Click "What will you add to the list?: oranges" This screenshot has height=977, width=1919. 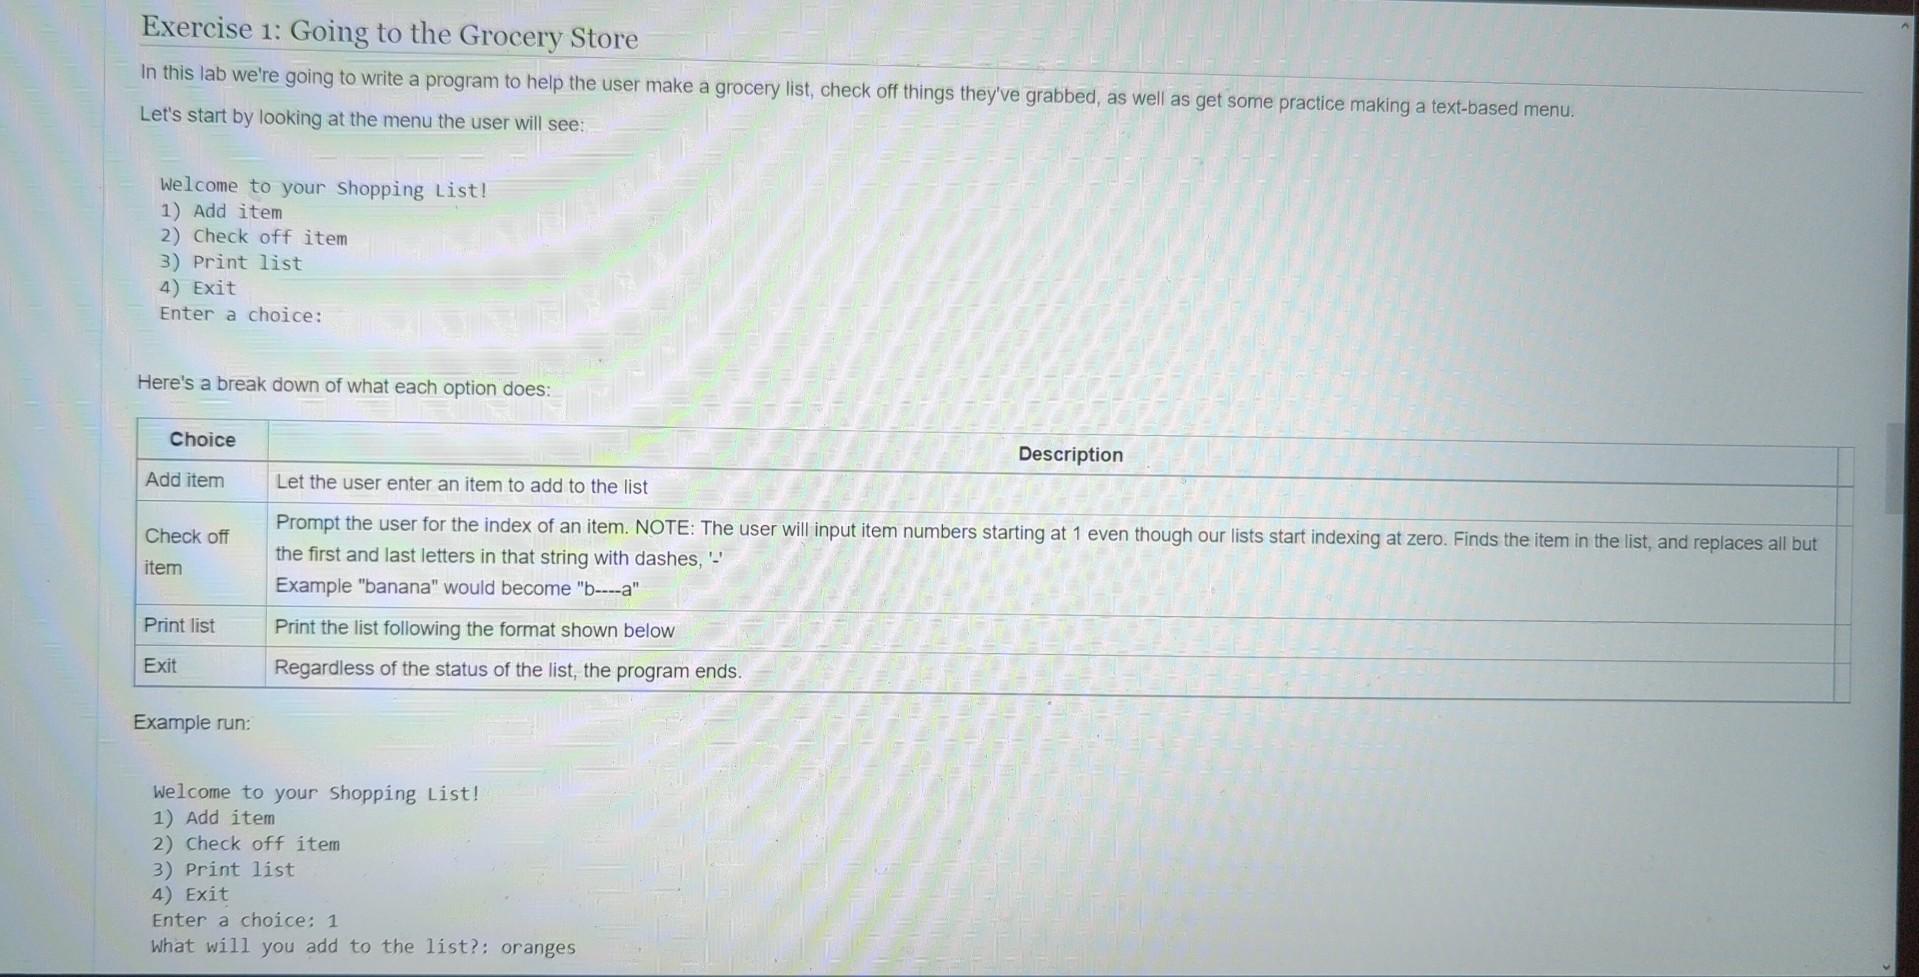tap(364, 946)
